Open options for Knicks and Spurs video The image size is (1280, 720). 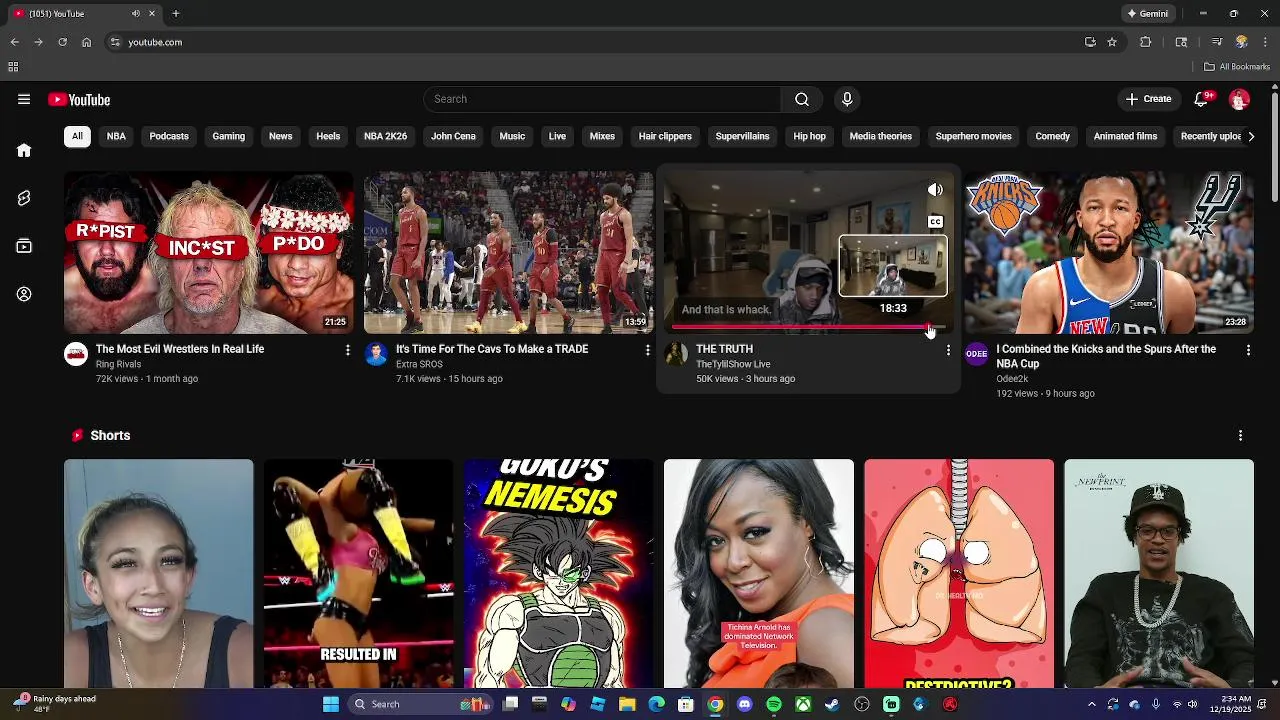pyautogui.click(x=1248, y=350)
